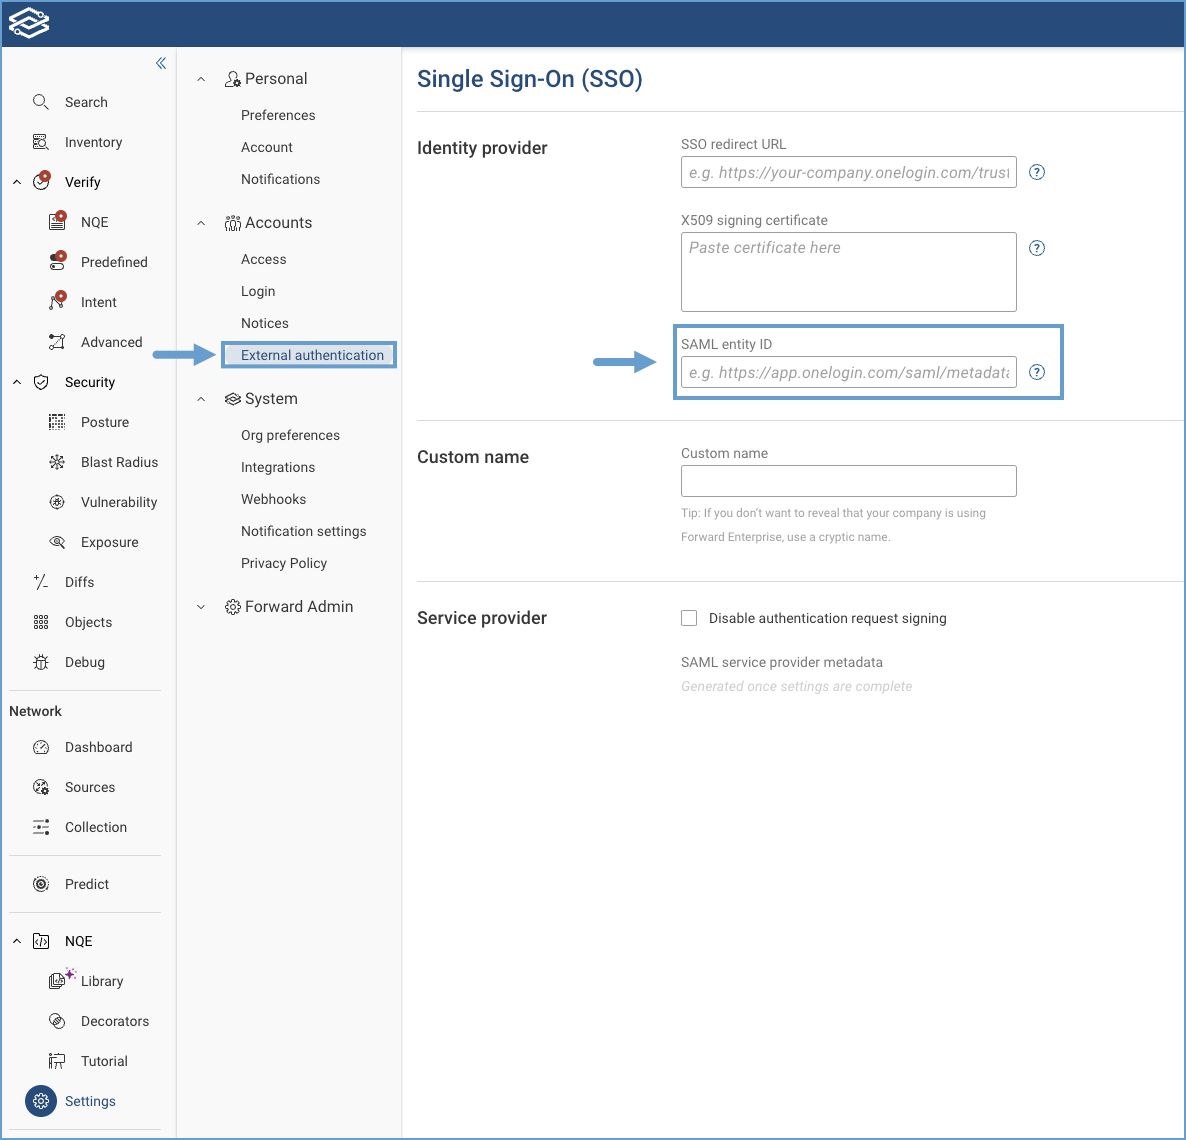
Task: Expand the Forward Admin section
Action: [x=200, y=606]
